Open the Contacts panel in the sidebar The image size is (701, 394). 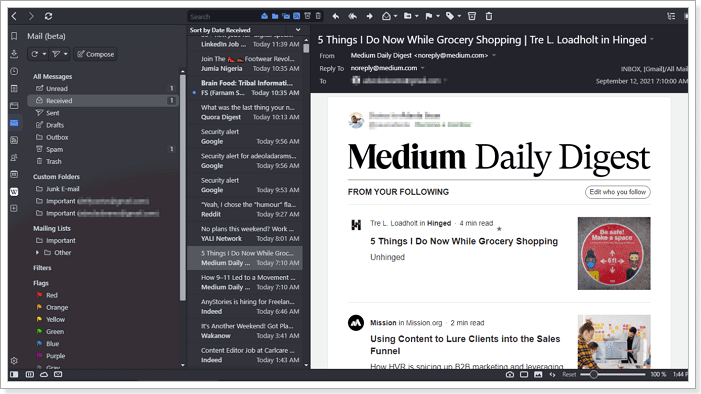point(14,157)
